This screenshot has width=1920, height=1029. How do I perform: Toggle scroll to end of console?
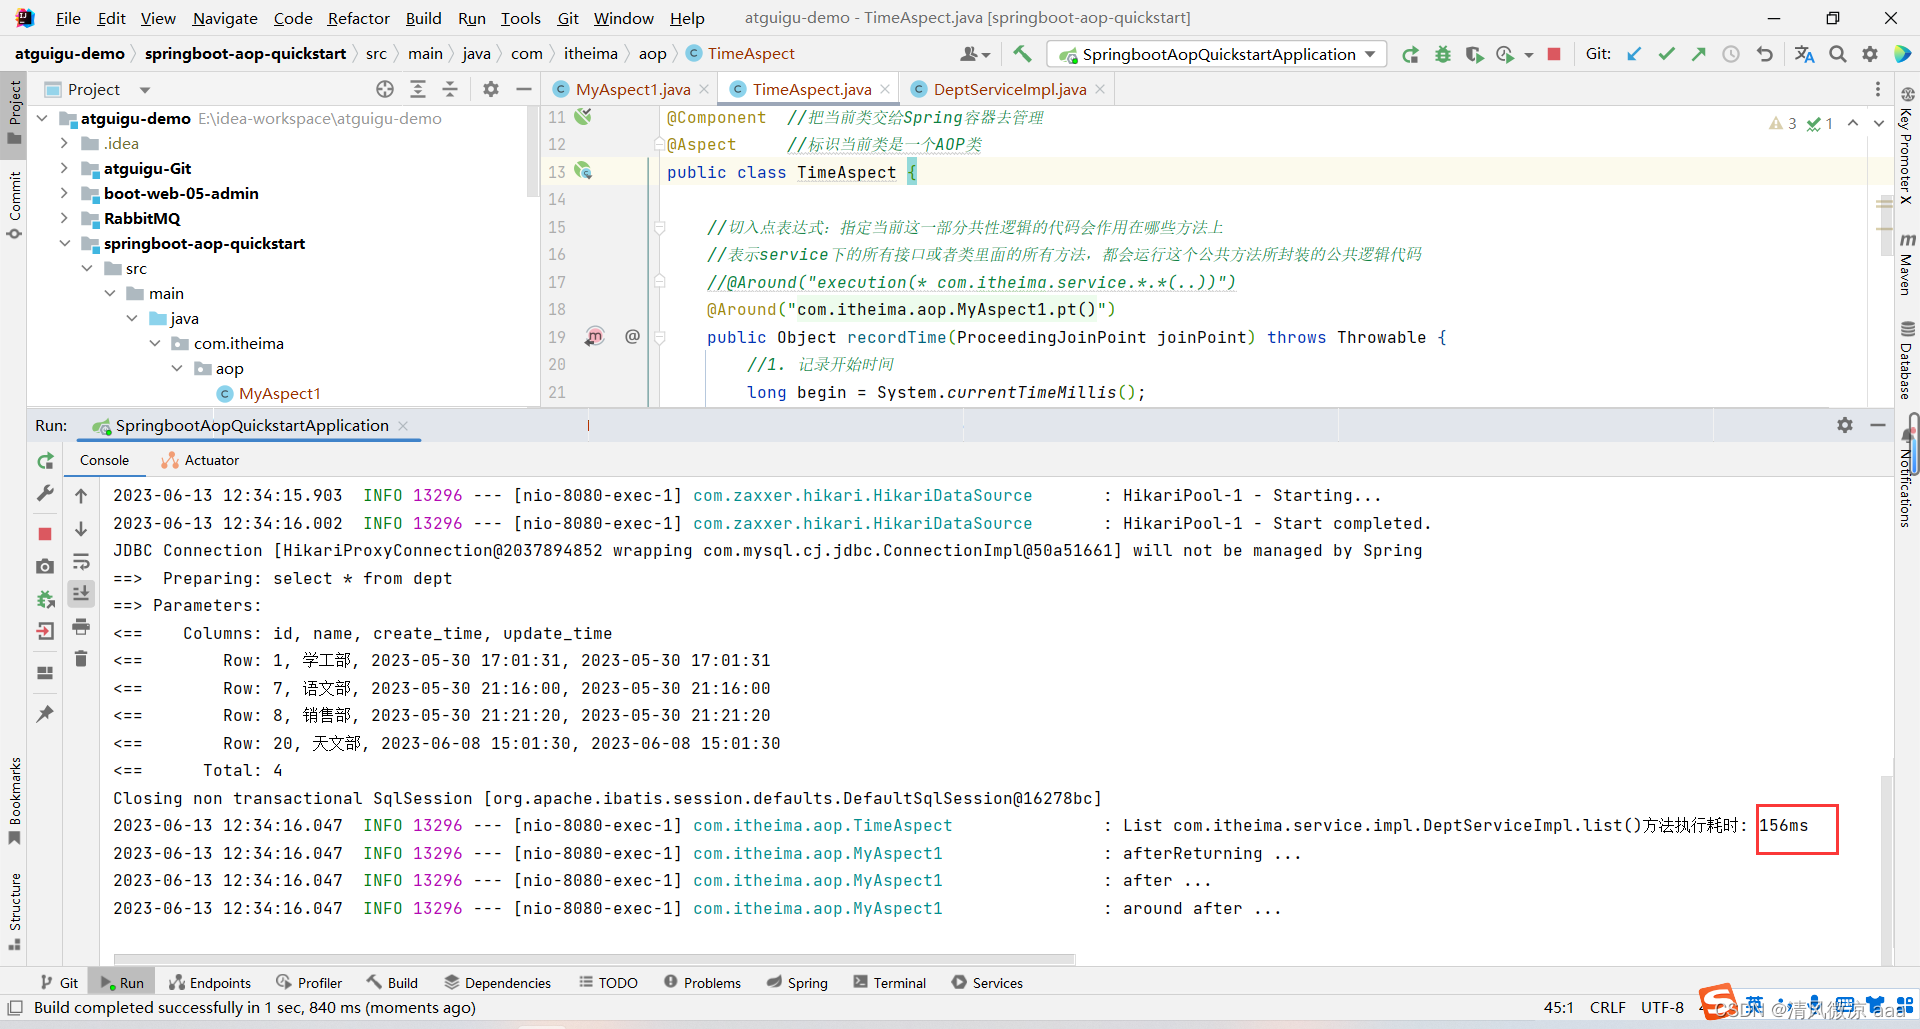point(81,593)
